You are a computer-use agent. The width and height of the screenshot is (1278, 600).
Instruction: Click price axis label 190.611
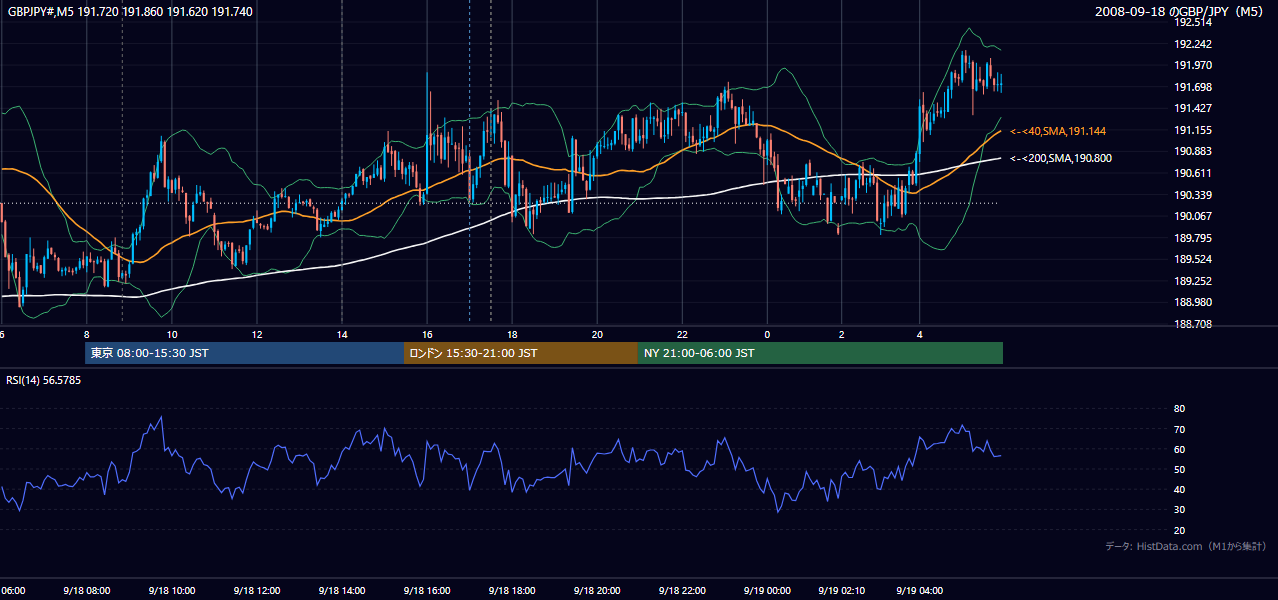coord(1193,173)
